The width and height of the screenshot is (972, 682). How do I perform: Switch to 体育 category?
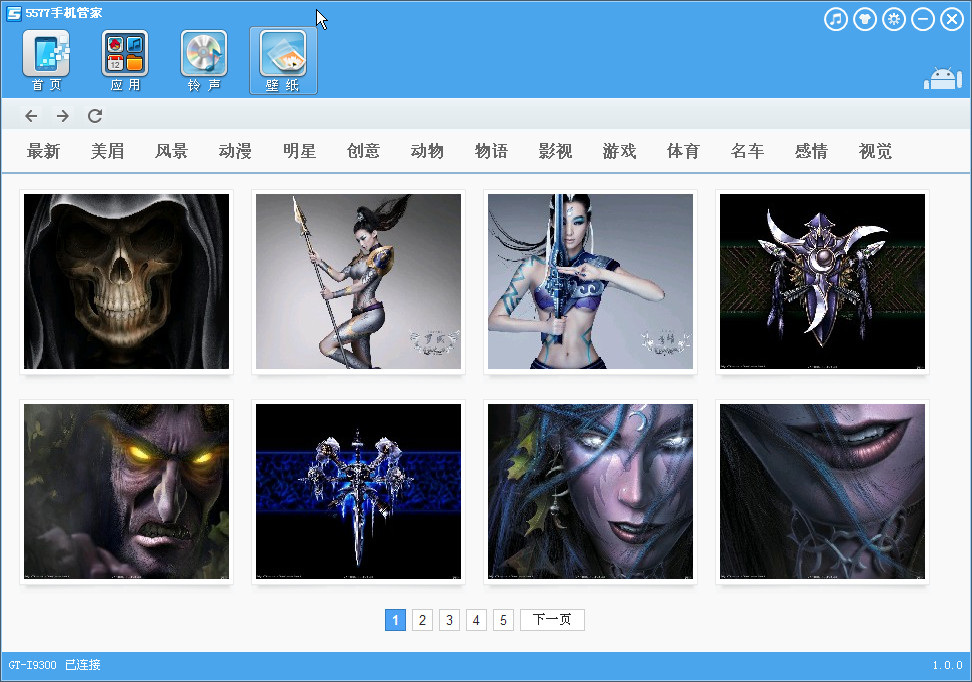(x=683, y=151)
